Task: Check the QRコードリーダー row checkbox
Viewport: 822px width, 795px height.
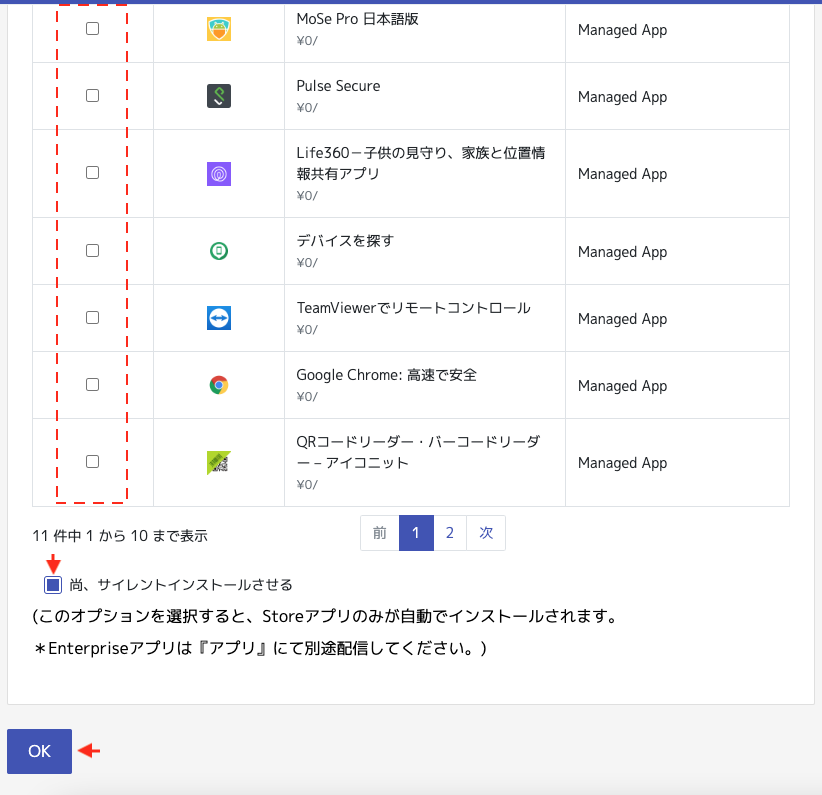Action: (92, 461)
